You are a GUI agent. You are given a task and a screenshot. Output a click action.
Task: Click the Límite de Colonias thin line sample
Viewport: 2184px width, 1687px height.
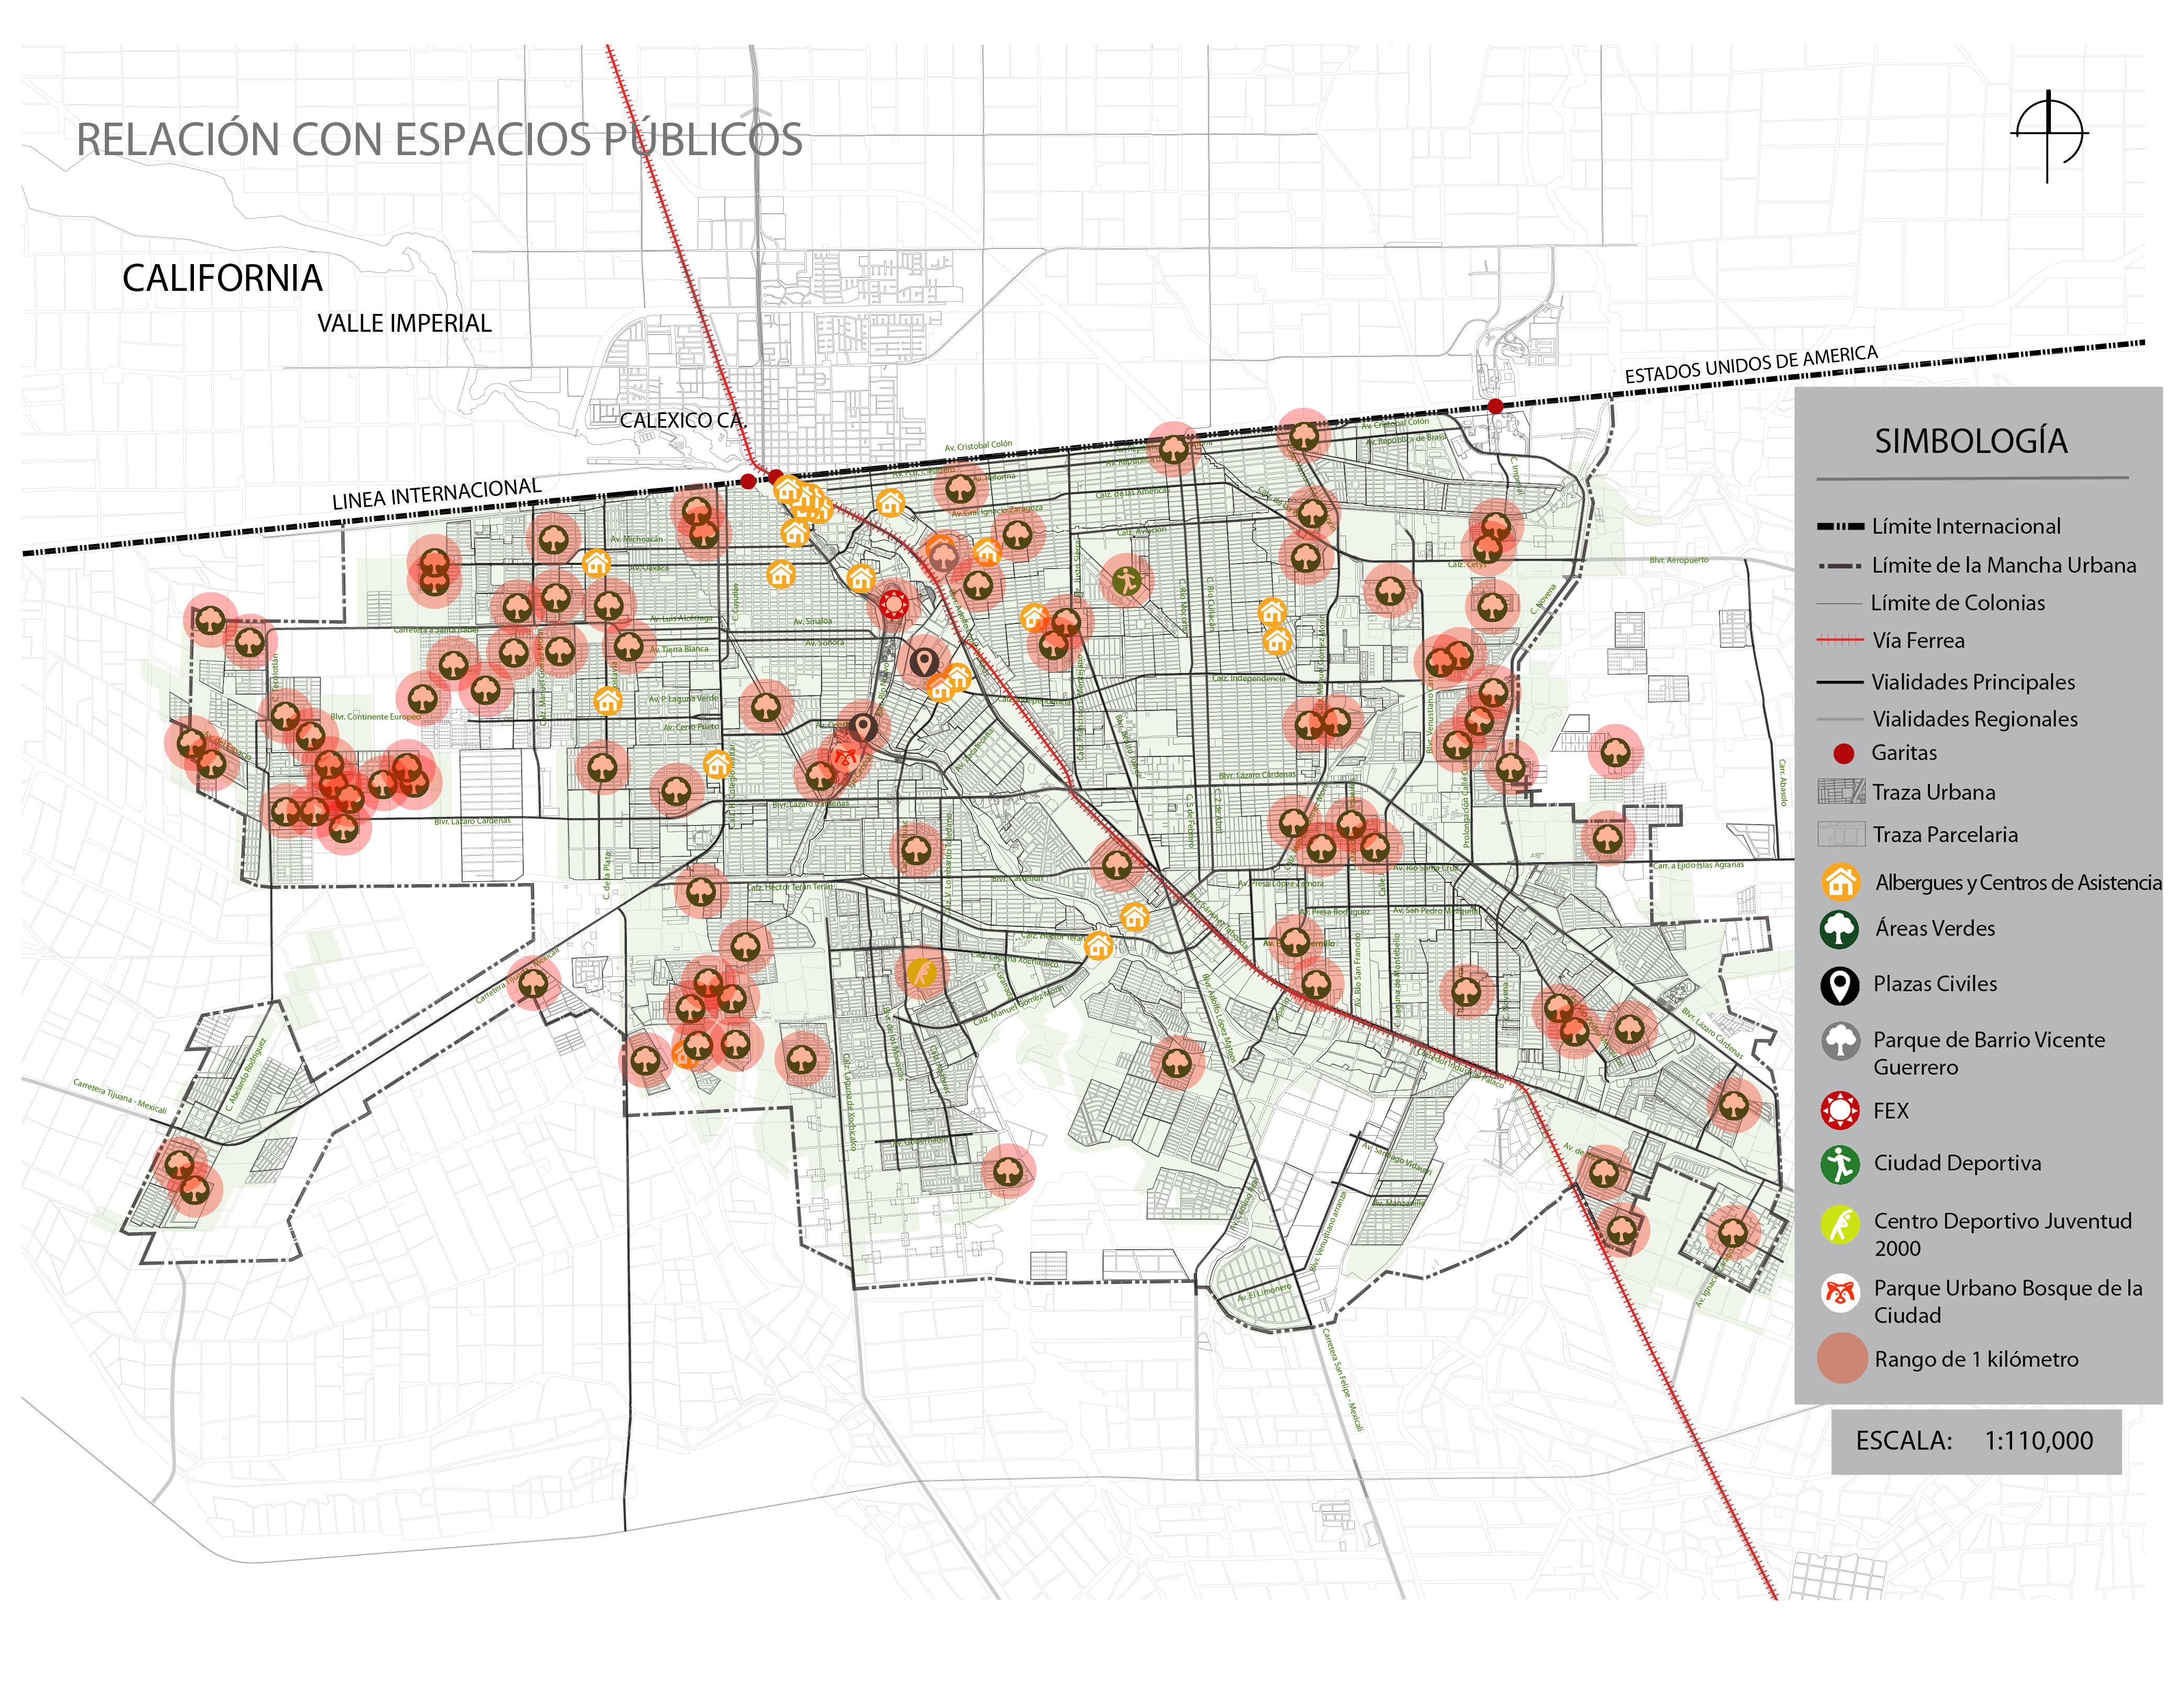pyautogui.click(x=1840, y=603)
